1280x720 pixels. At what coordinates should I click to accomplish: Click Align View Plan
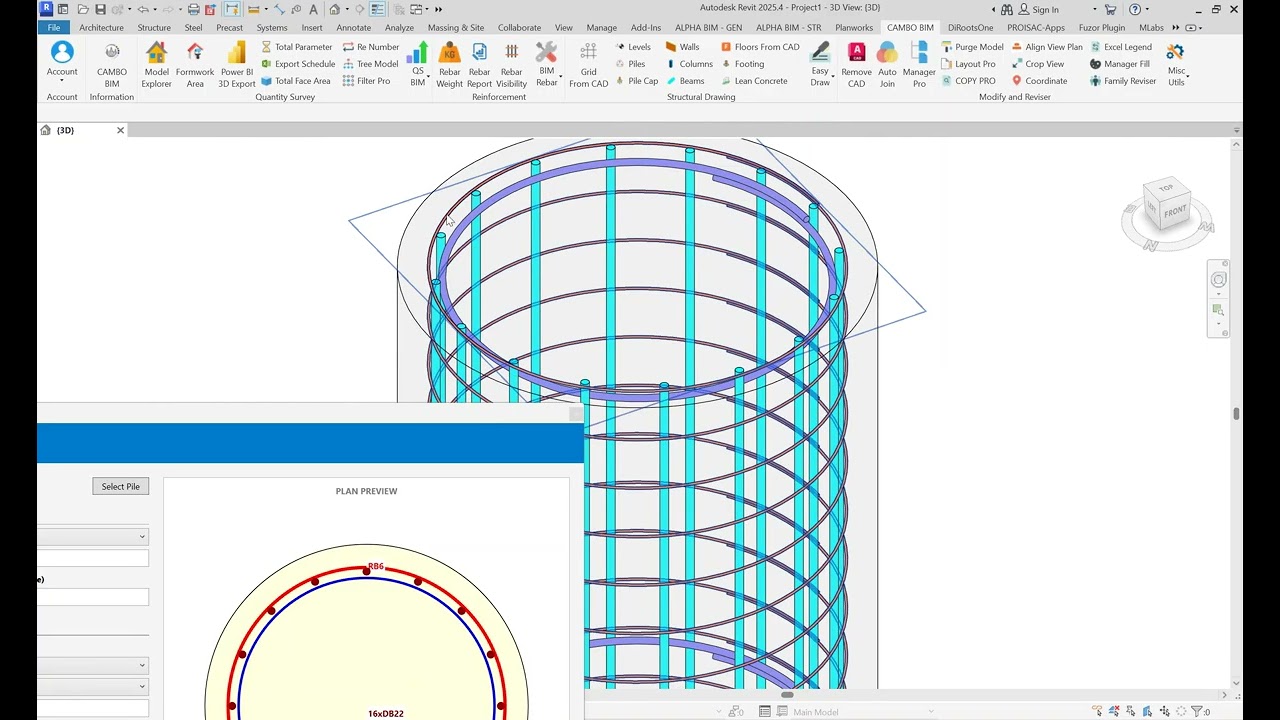click(x=1047, y=47)
